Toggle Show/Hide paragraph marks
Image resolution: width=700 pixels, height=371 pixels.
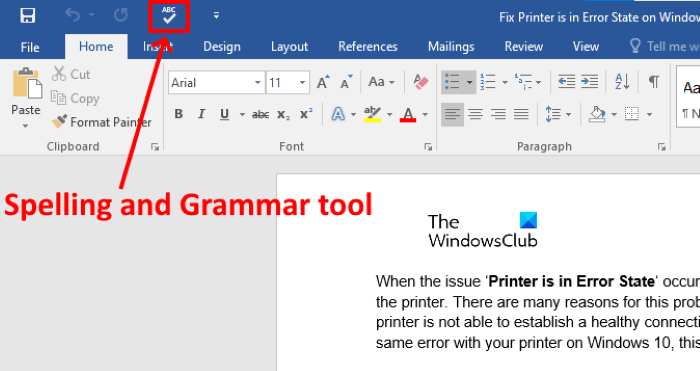point(654,82)
